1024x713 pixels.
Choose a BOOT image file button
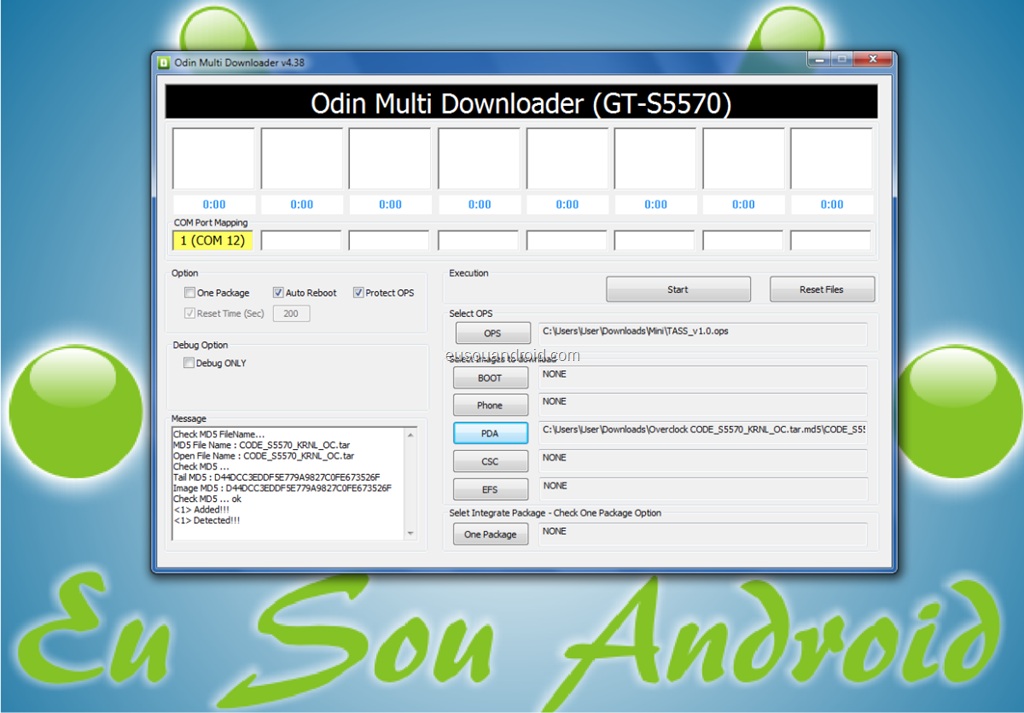coord(490,378)
